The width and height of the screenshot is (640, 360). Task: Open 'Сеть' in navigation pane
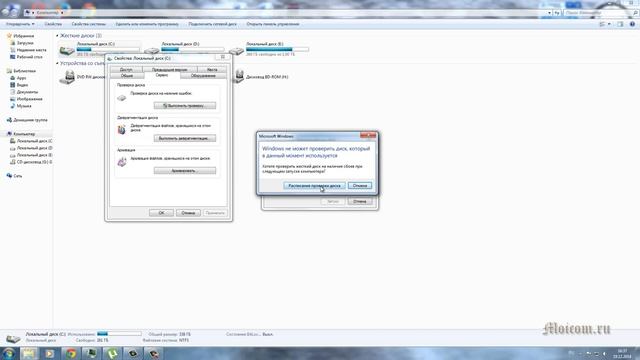click(18, 176)
